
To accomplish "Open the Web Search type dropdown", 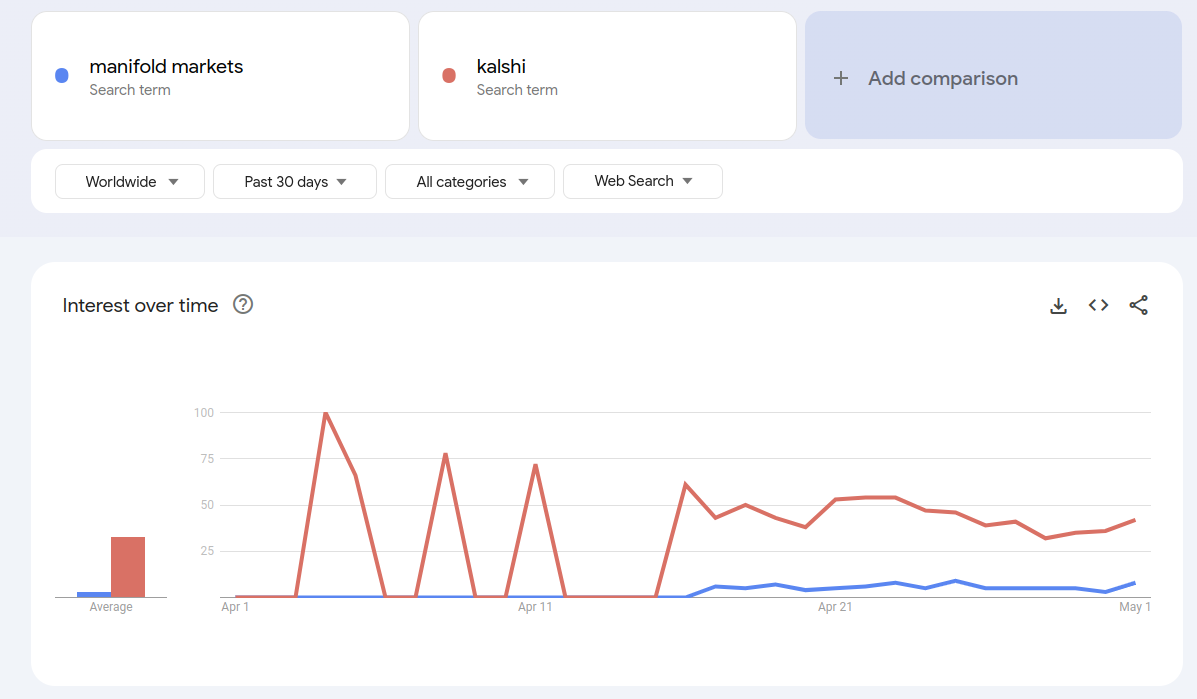I will [x=643, y=182].
